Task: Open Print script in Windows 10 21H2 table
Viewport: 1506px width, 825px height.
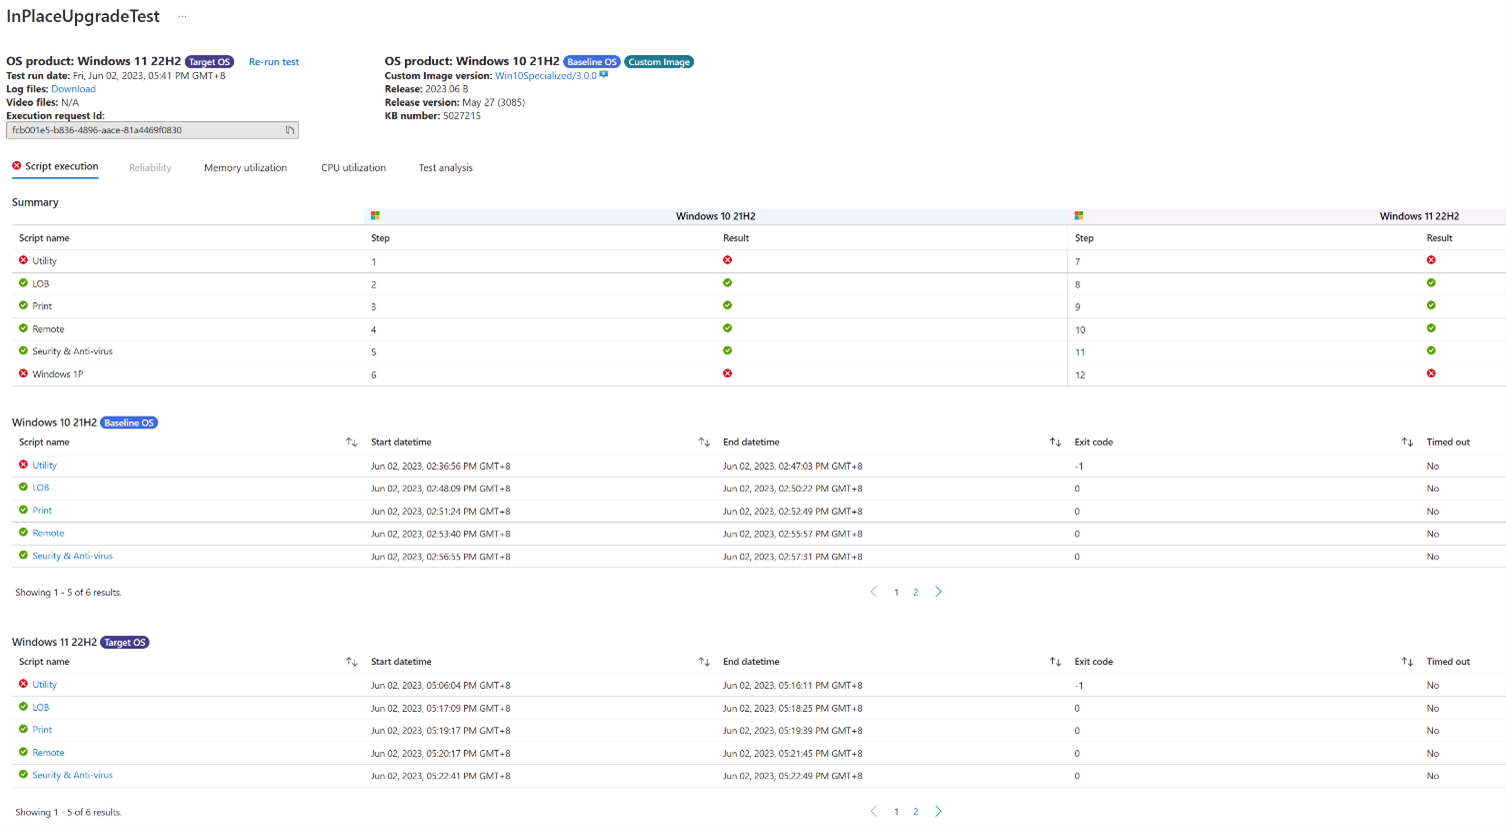Action: pos(42,511)
